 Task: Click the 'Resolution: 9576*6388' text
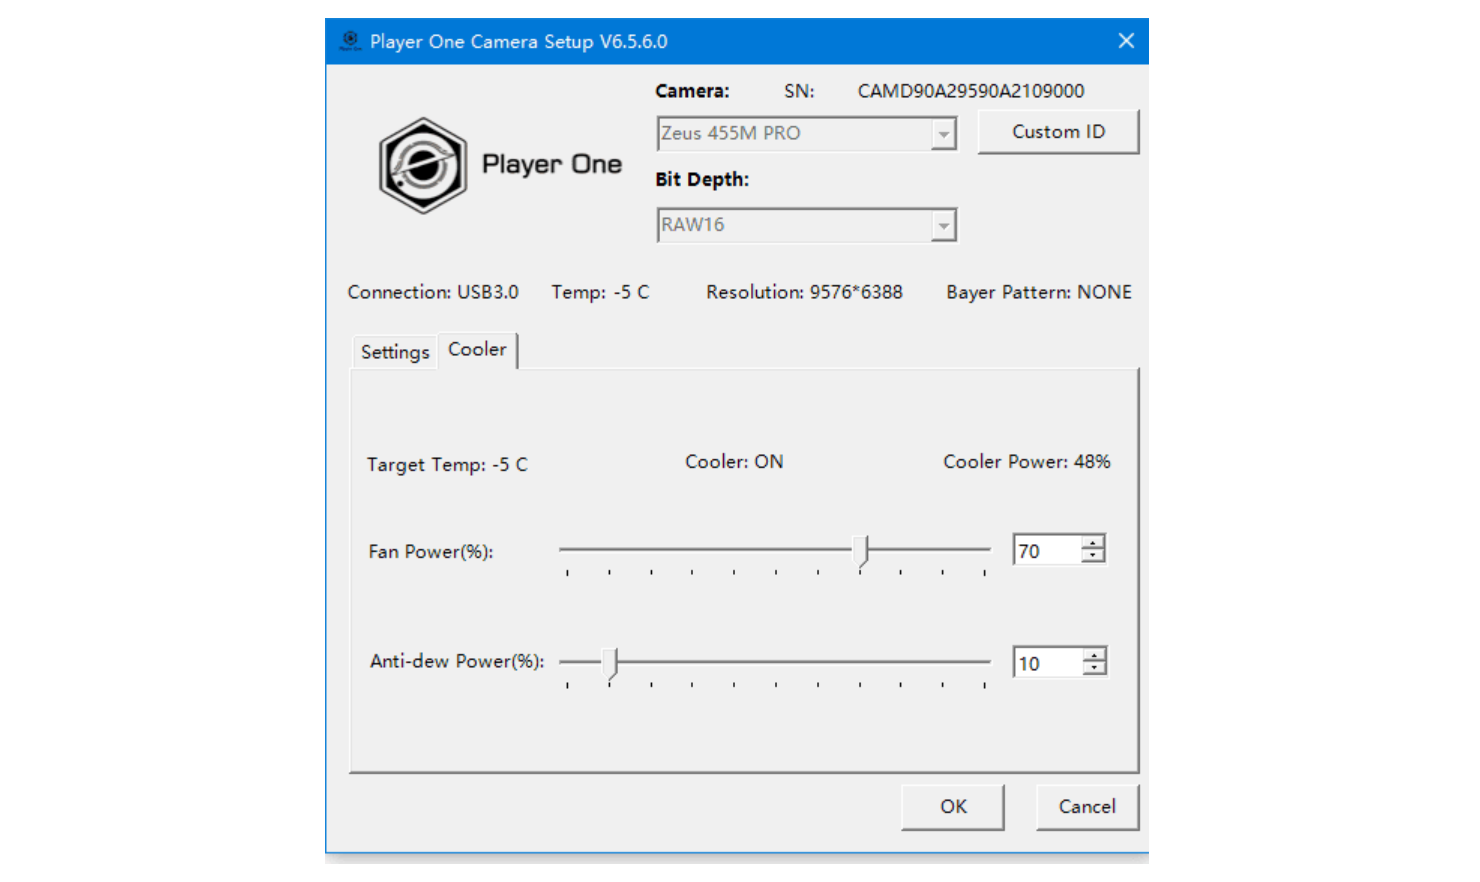point(804,292)
